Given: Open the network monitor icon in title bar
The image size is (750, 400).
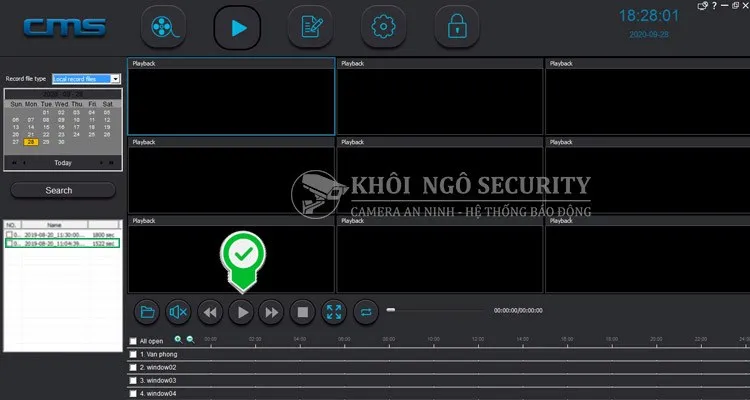Looking at the screenshot, I should 702,6.
